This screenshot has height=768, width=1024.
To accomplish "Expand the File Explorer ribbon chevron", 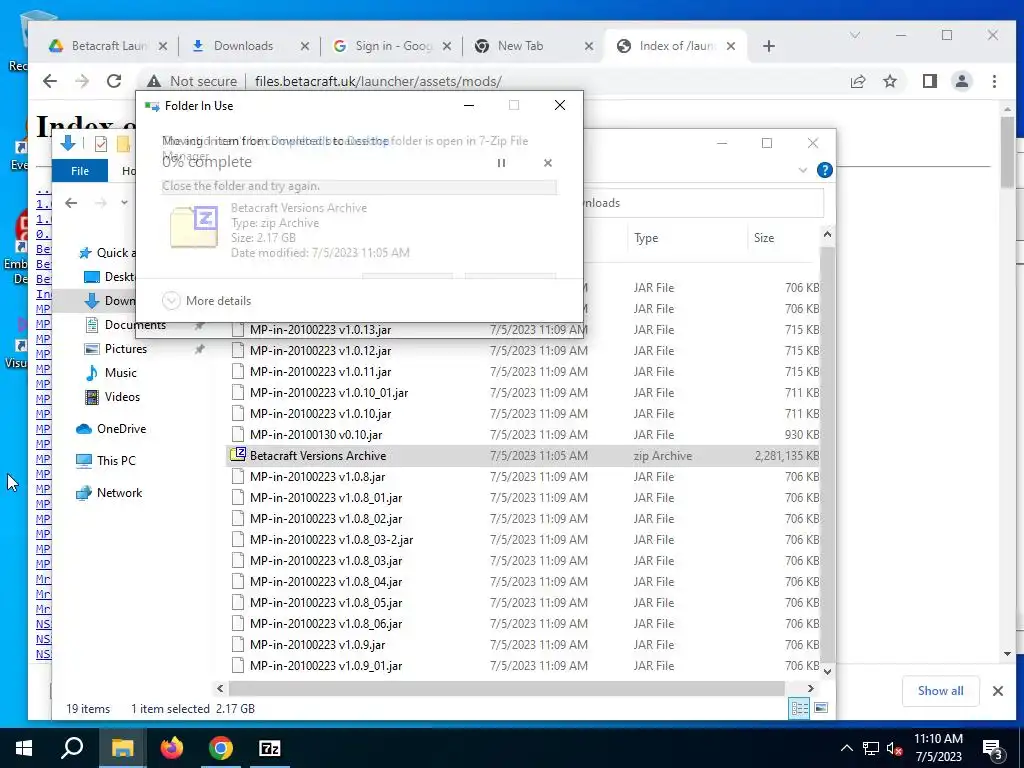I will tap(803, 170).
